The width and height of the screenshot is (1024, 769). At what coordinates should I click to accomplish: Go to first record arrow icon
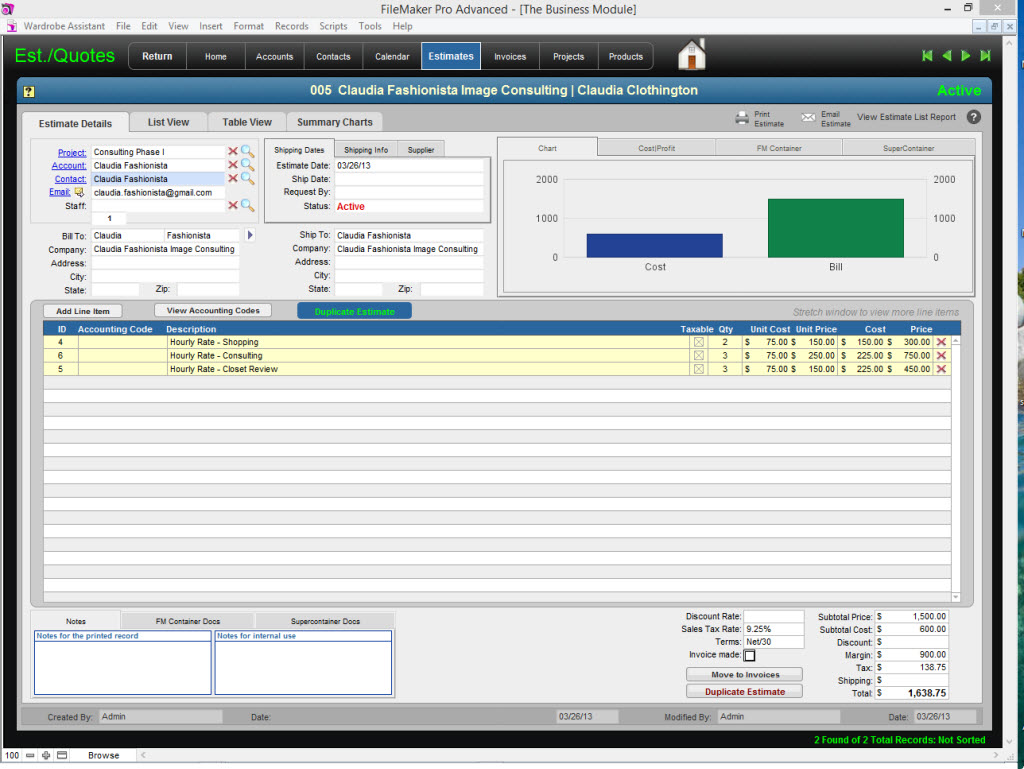click(927, 56)
